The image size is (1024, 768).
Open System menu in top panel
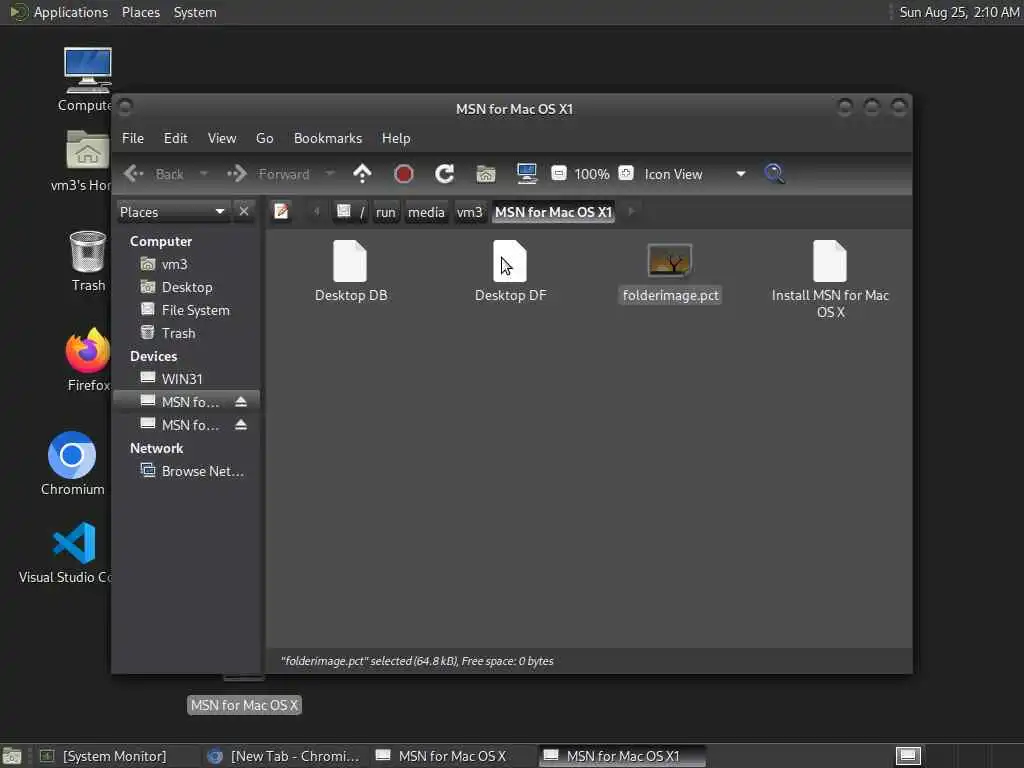coord(195,12)
